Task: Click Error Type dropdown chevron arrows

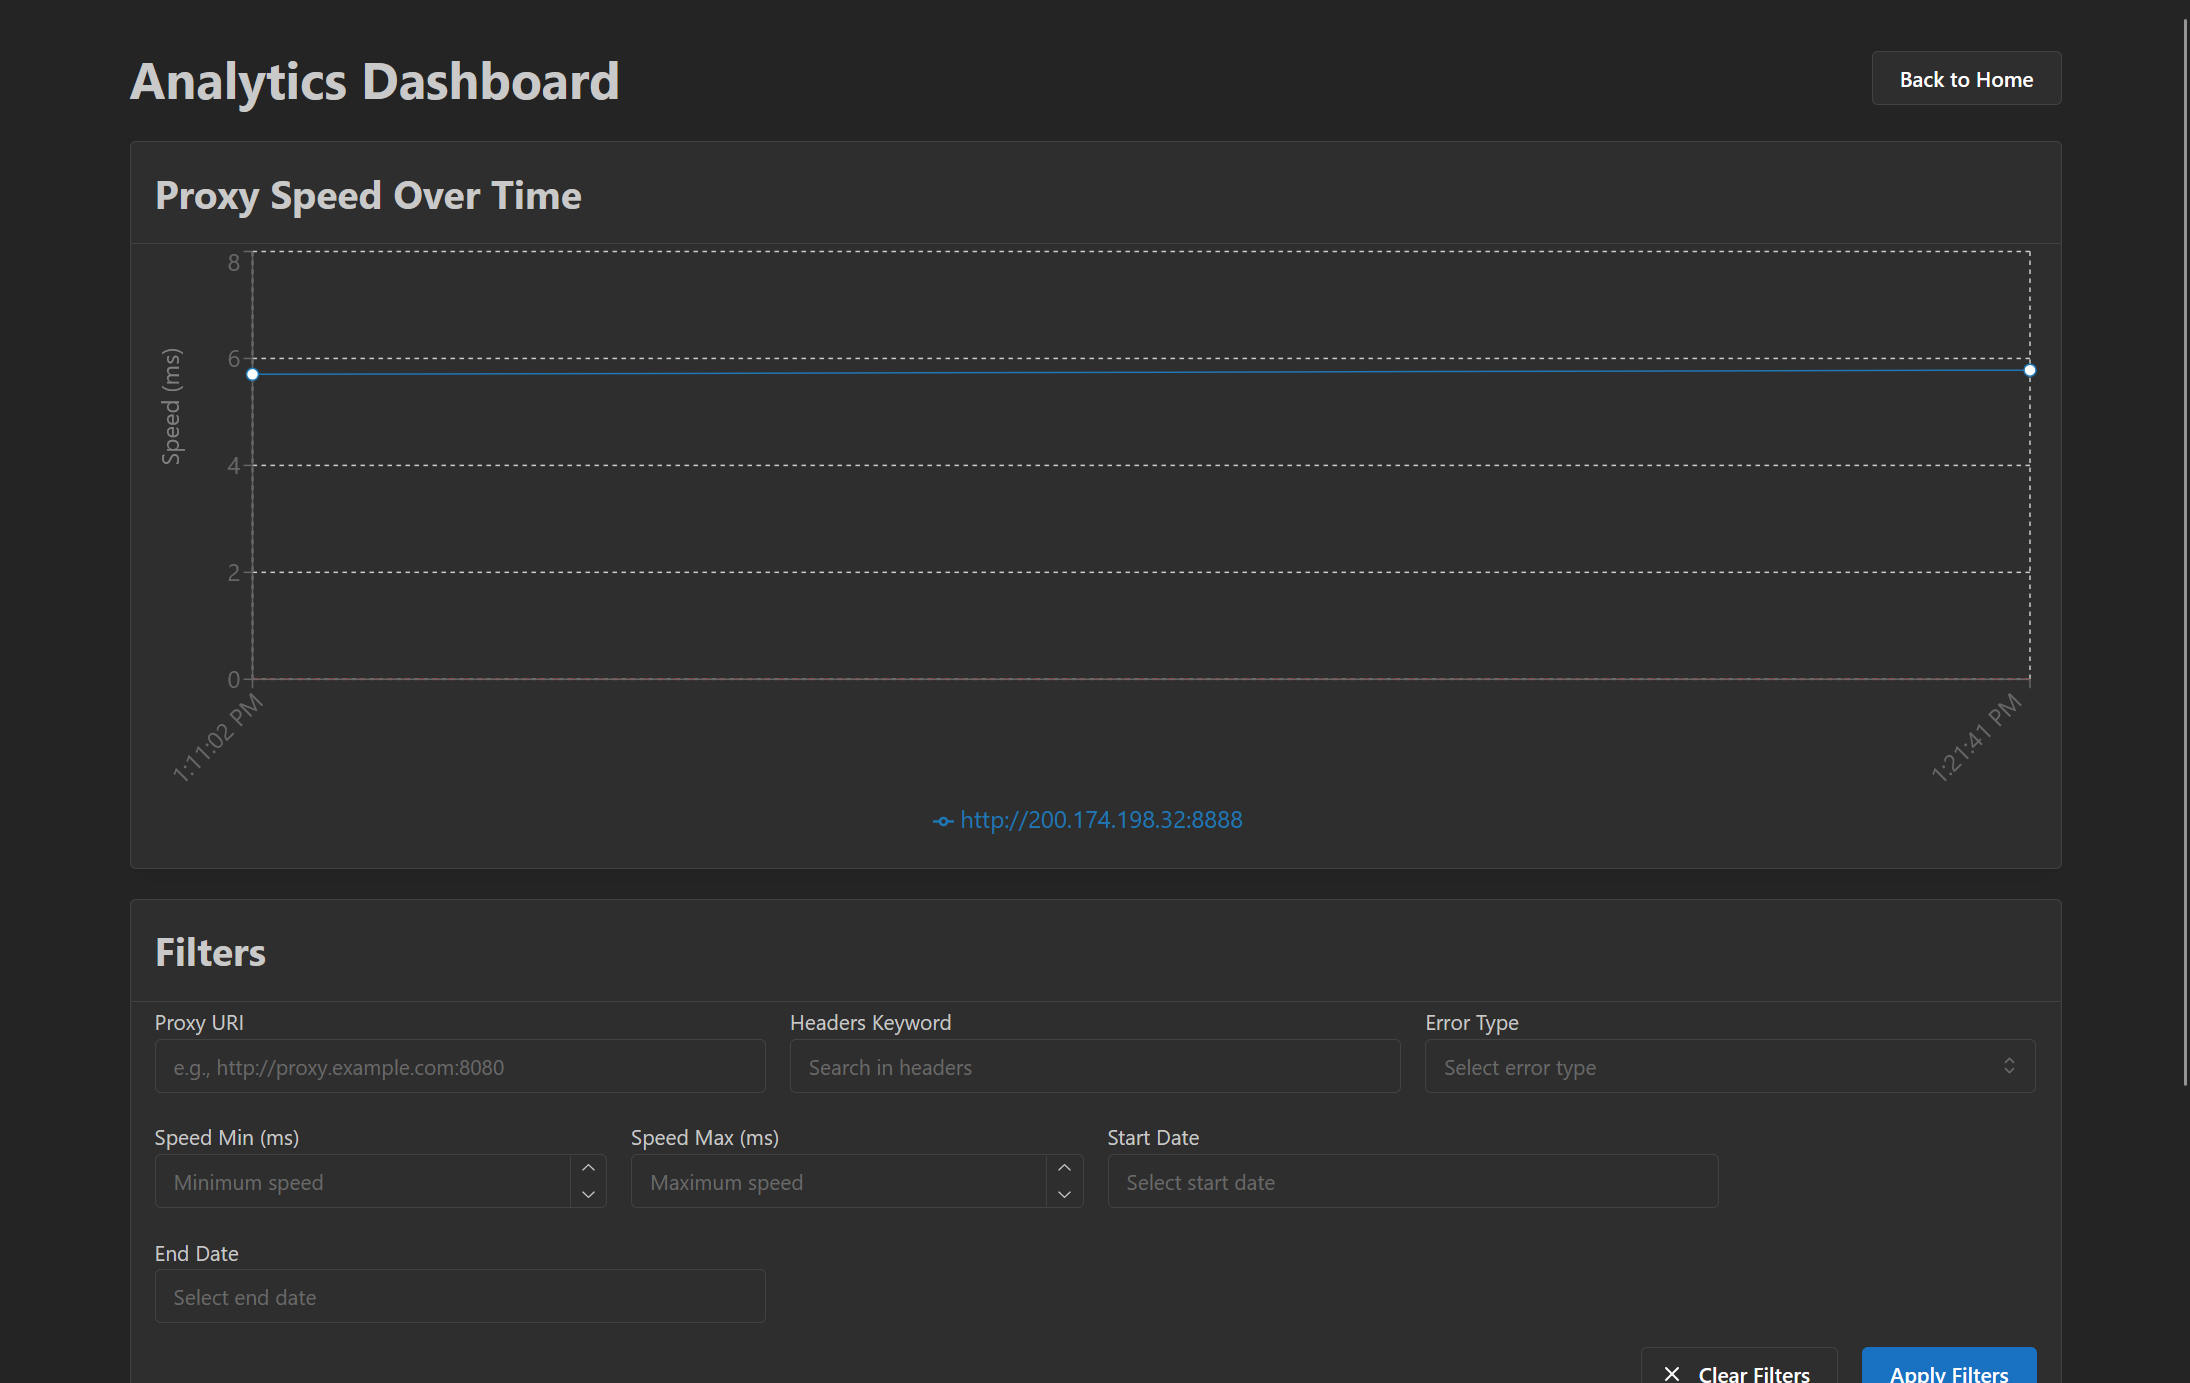Action: [2009, 1066]
